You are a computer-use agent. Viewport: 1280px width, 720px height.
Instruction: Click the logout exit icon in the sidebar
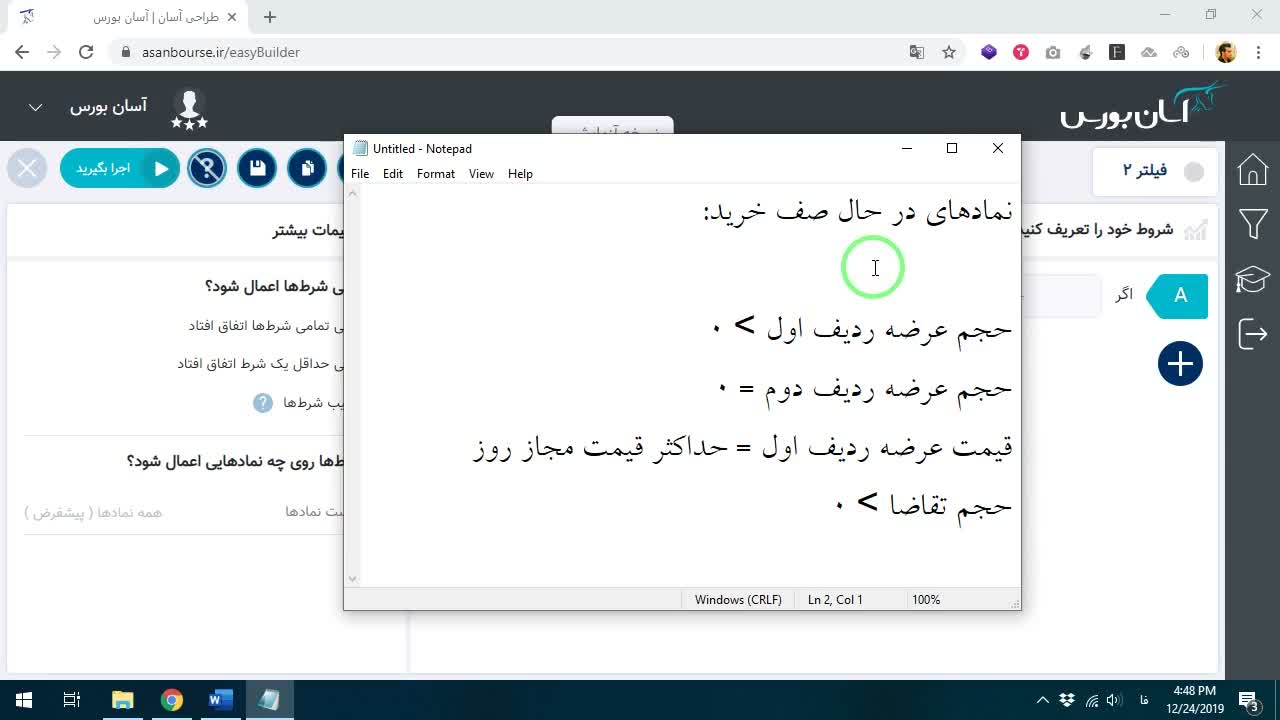click(1253, 334)
